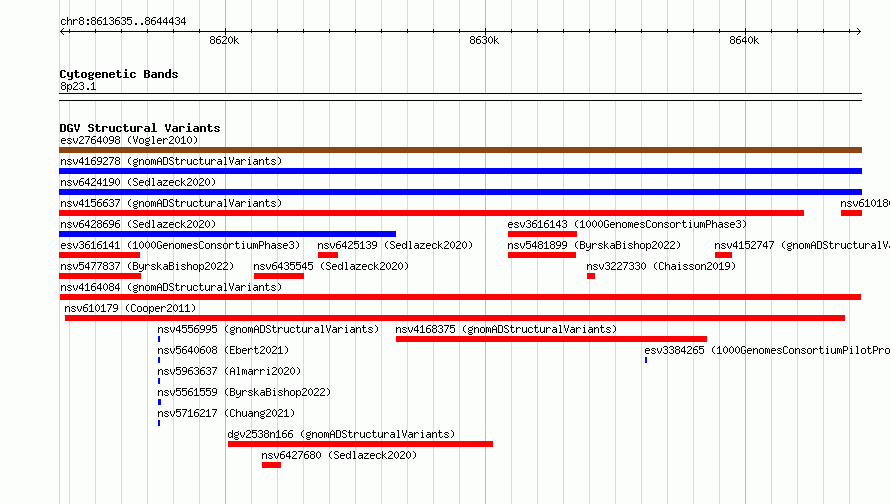Open nsv5481899 (ByrskaBishop2022) label
Image resolution: width=890 pixels, height=504 pixels.
594,245
